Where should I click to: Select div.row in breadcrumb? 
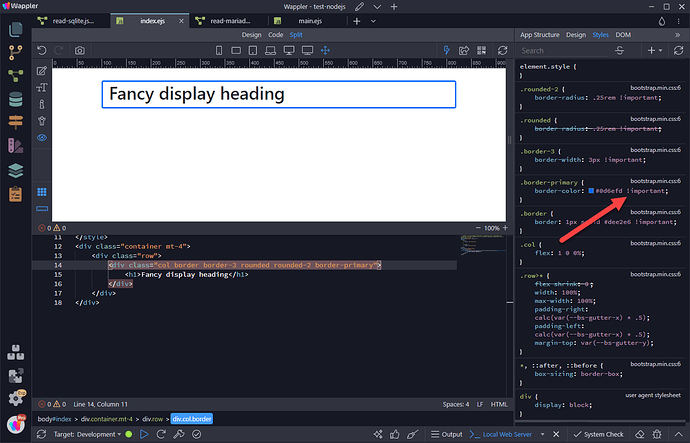[153, 419]
